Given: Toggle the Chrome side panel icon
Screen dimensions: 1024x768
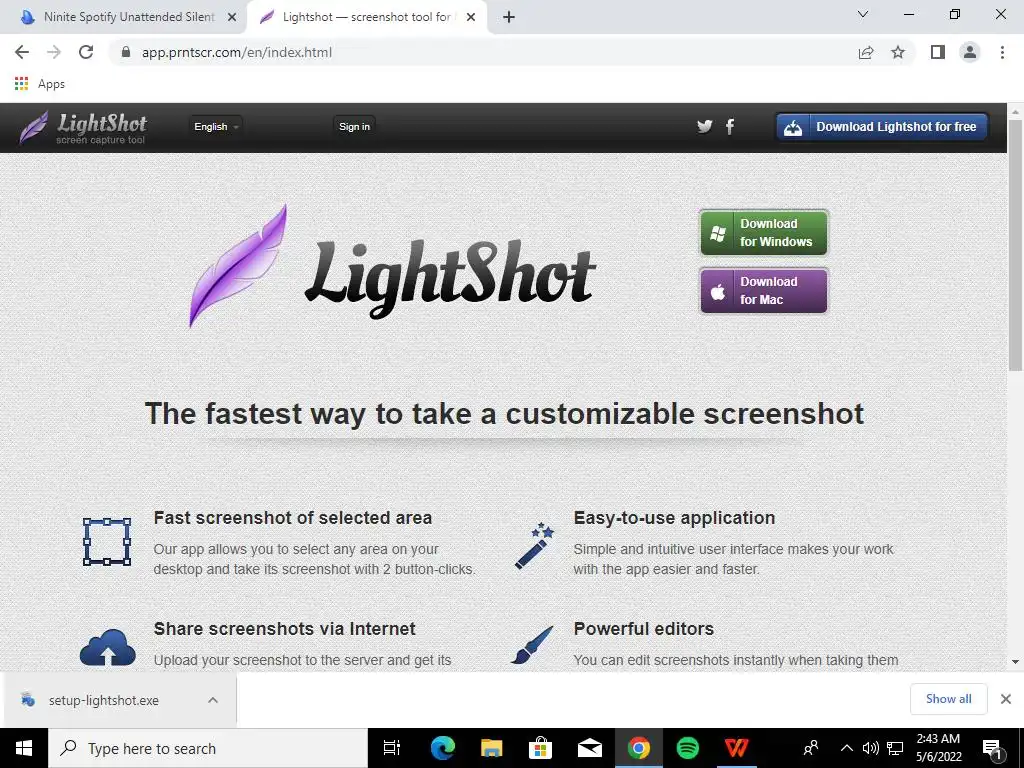Looking at the screenshot, I should pos(938,52).
